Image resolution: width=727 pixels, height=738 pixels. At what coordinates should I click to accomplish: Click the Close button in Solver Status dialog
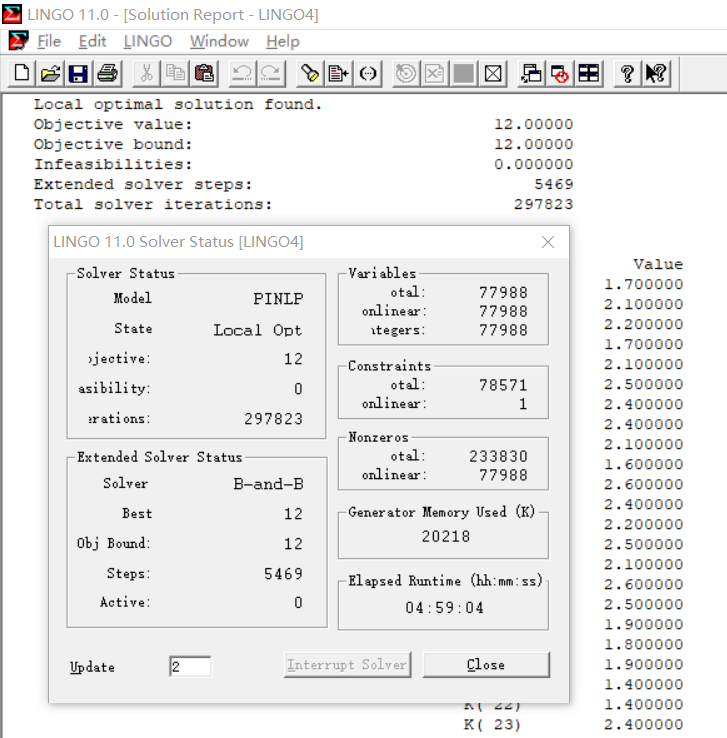click(486, 665)
